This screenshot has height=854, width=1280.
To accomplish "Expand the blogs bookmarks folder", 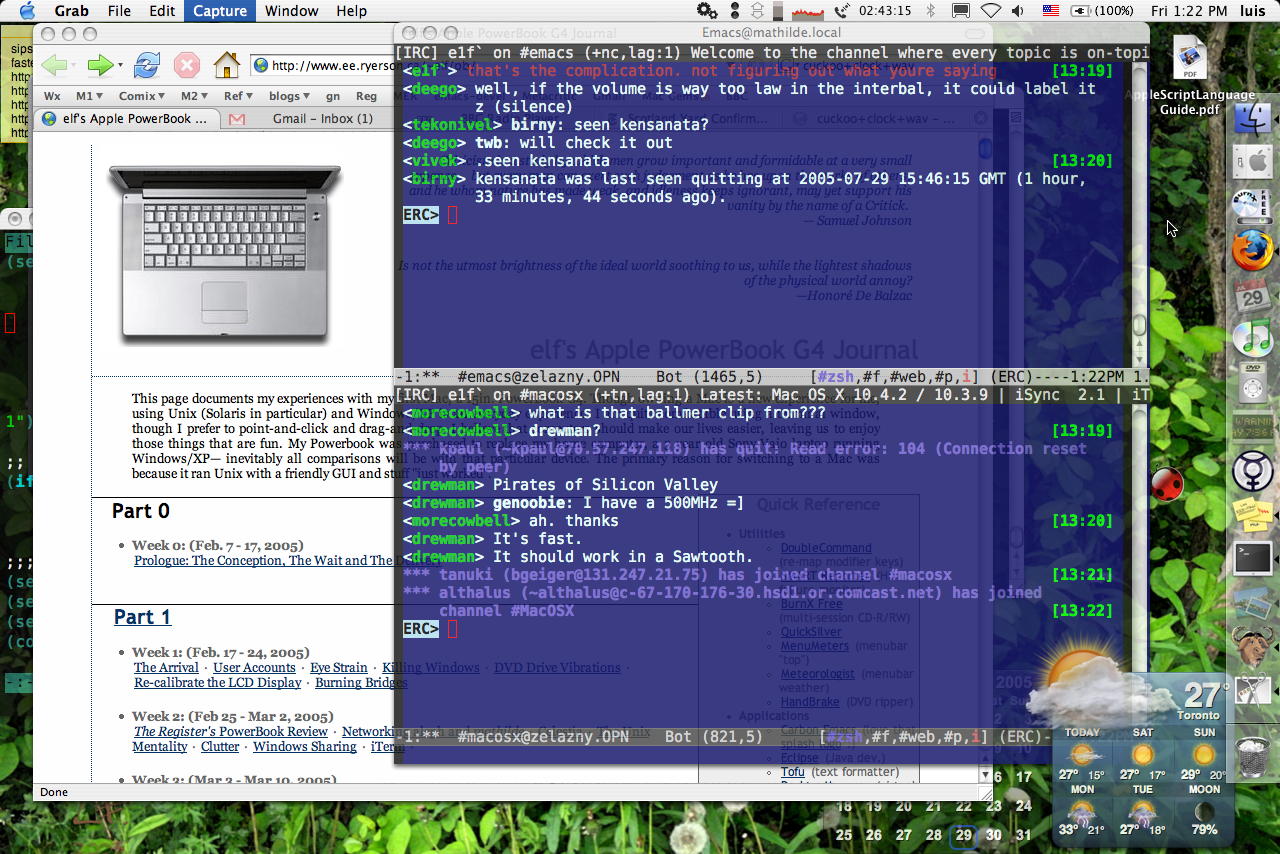I will pos(289,96).
